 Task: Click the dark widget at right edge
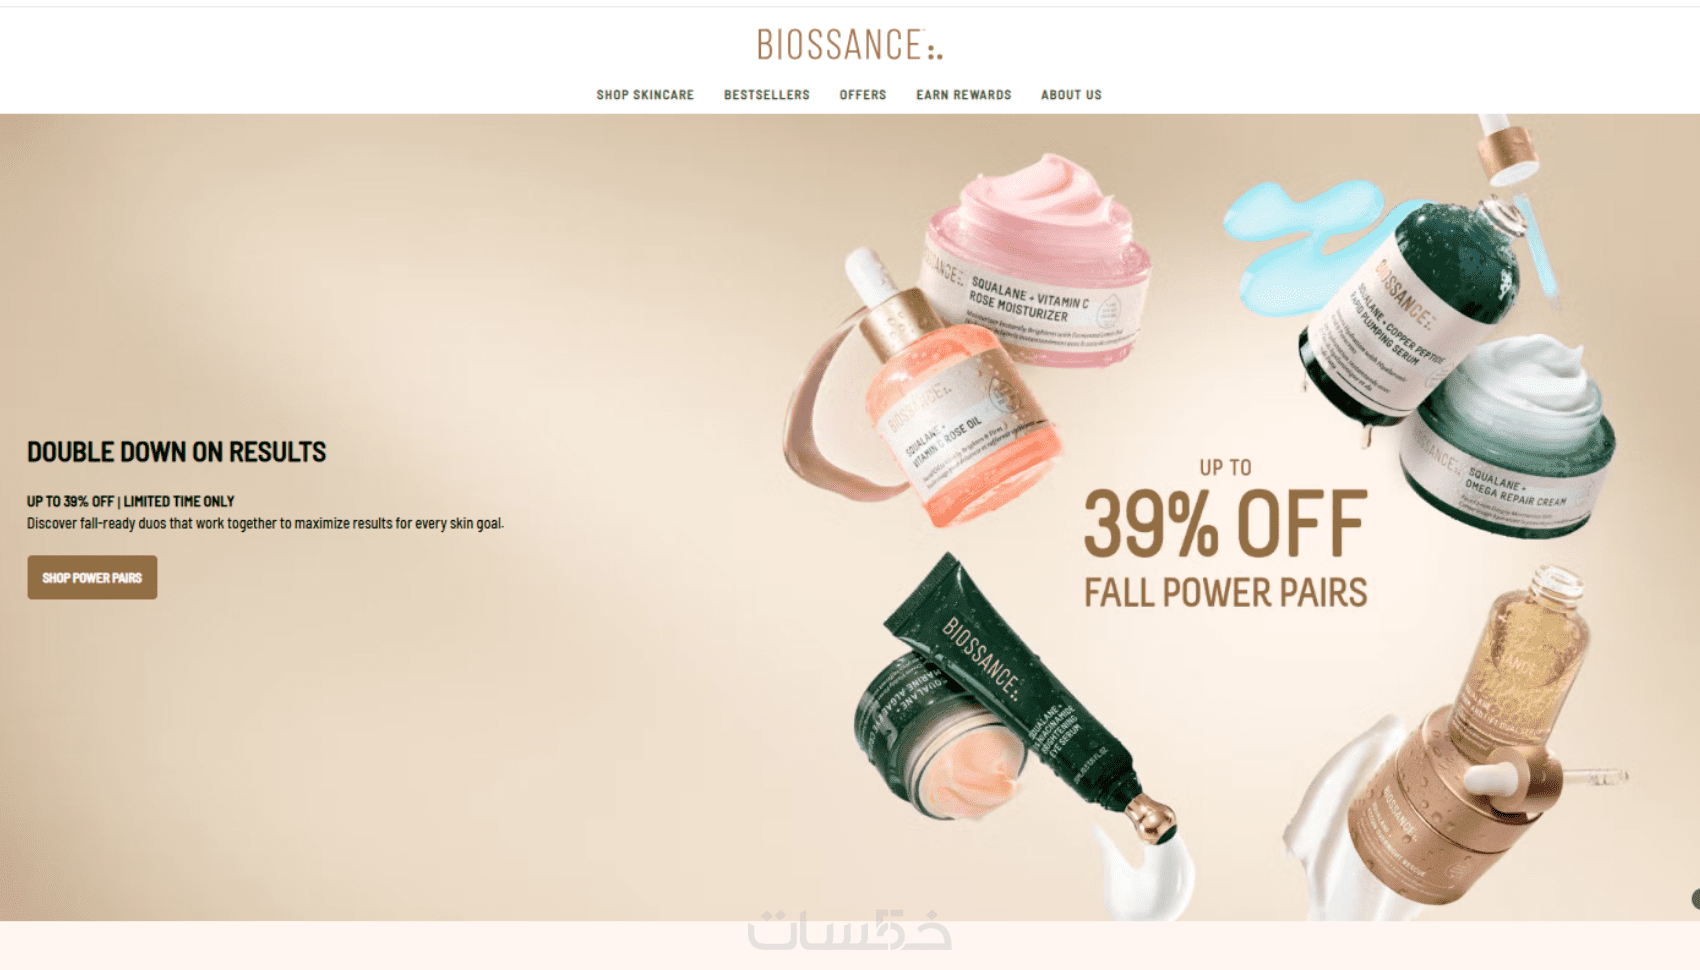click(x=1695, y=899)
